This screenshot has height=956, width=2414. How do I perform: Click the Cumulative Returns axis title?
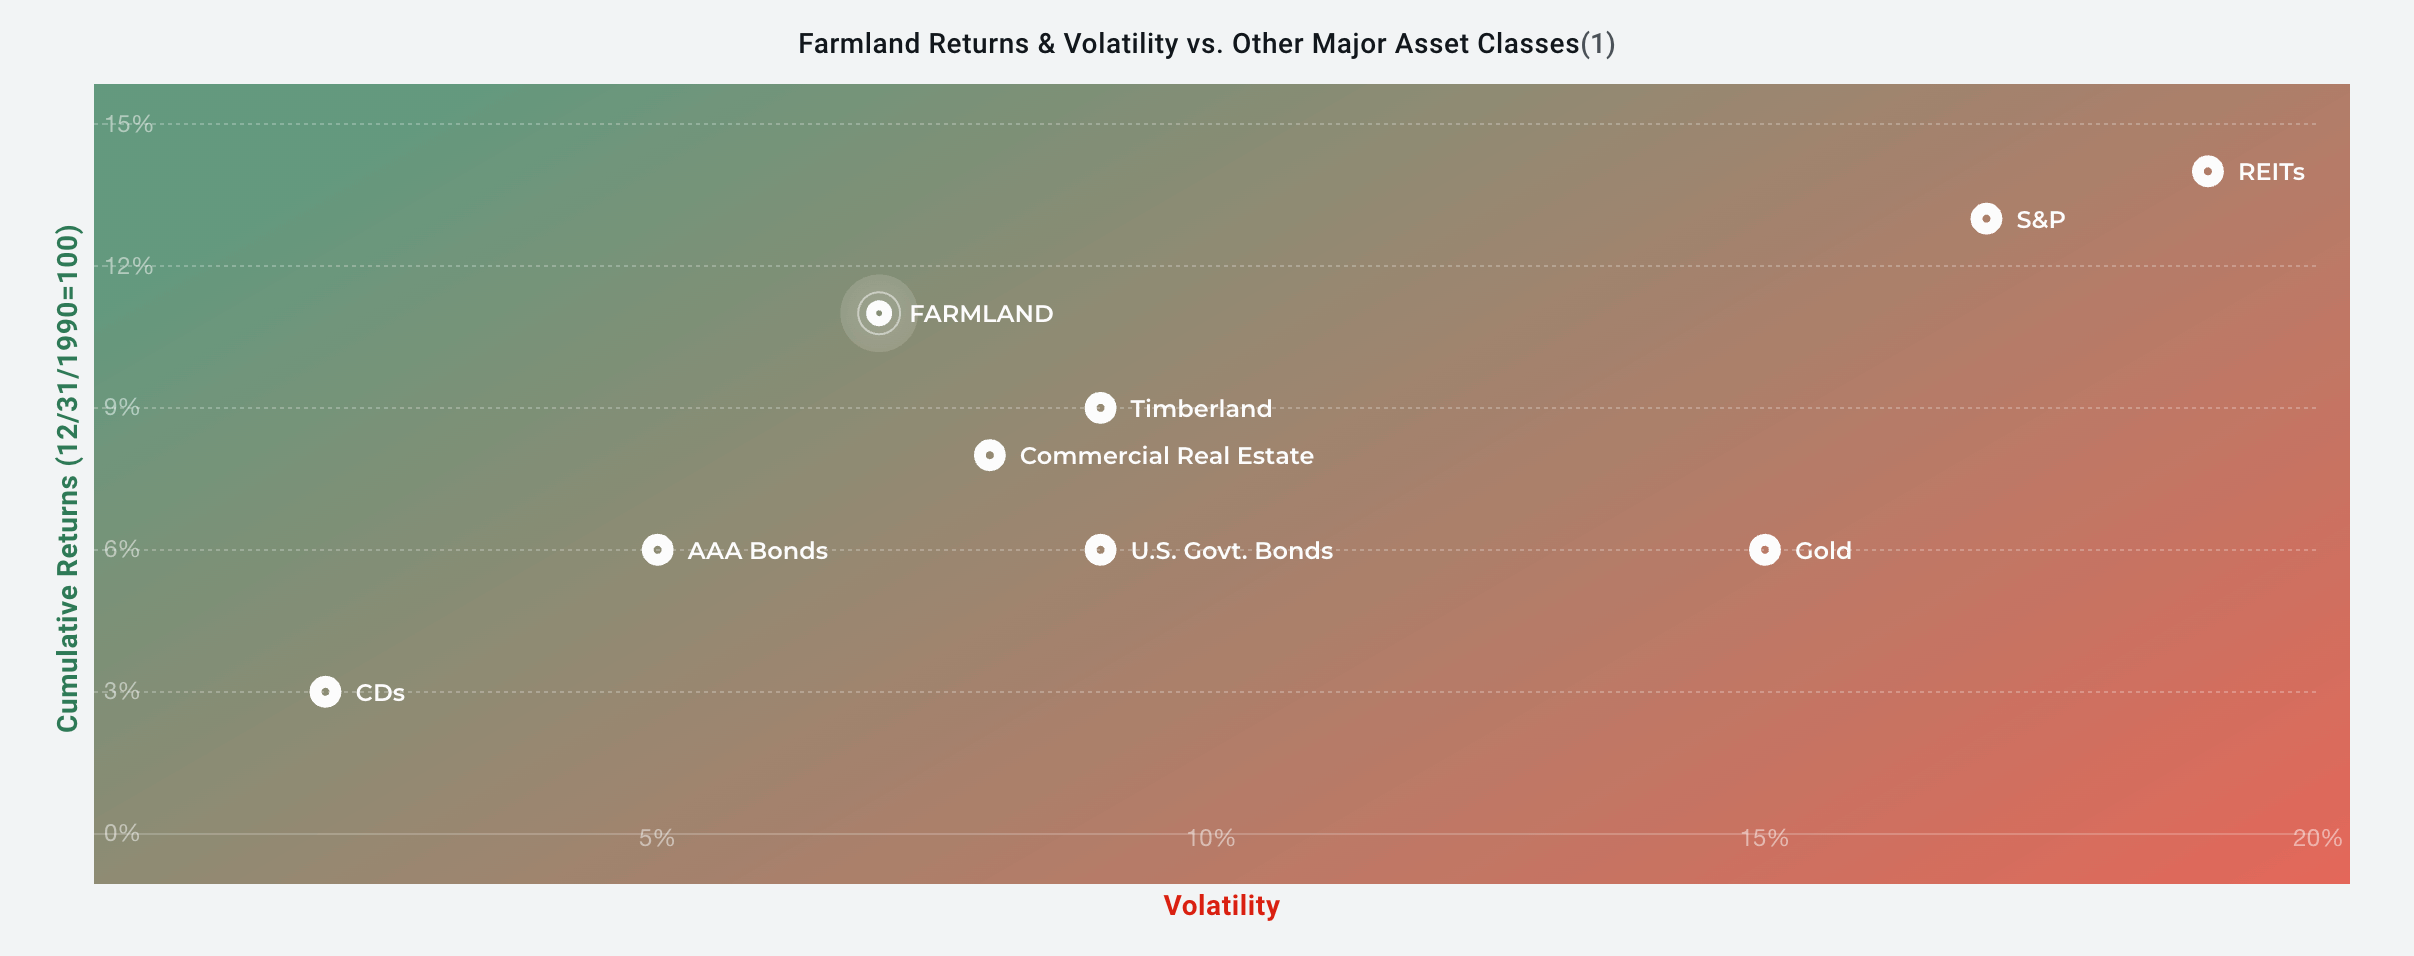point(68,478)
